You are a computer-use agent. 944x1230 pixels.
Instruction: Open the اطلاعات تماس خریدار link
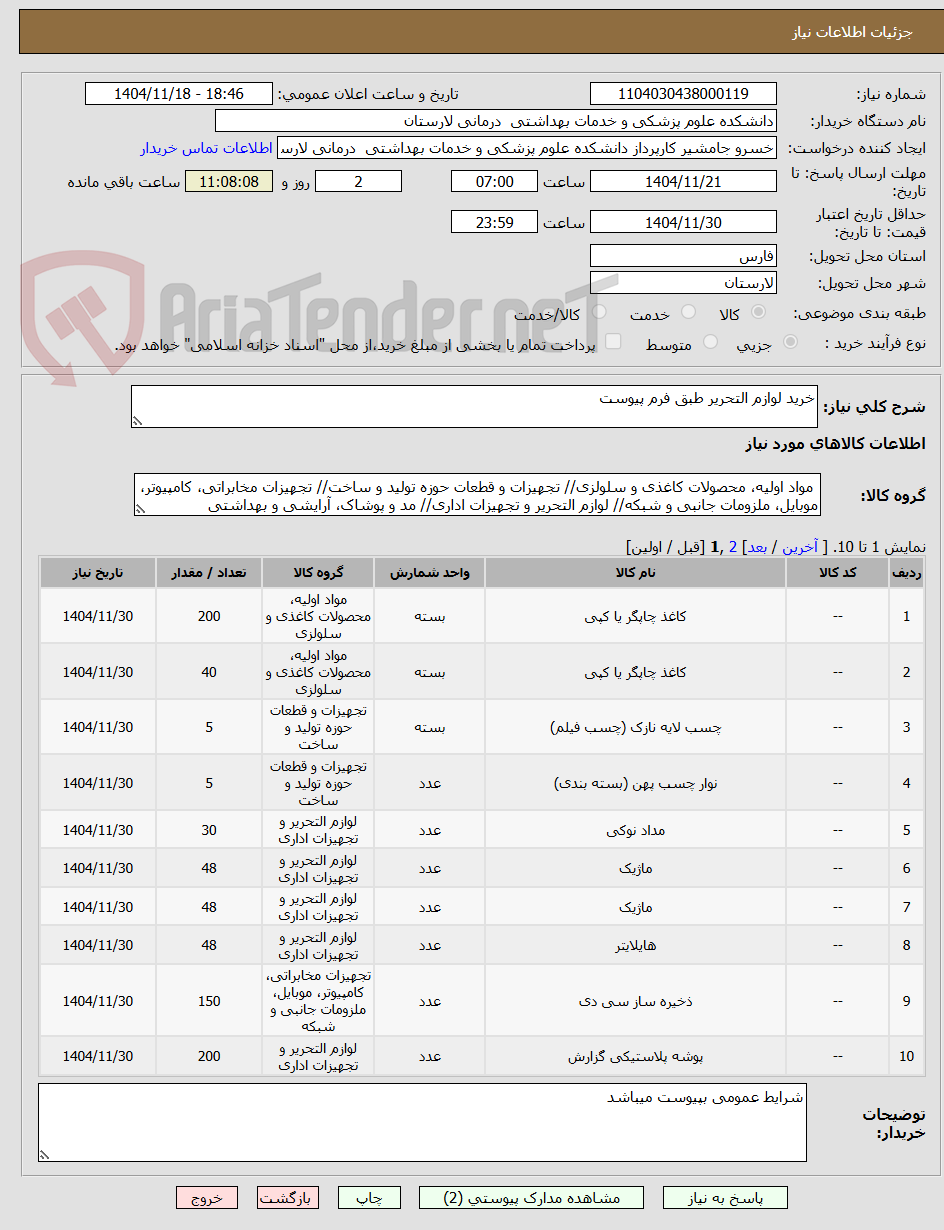pyautogui.click(x=206, y=148)
